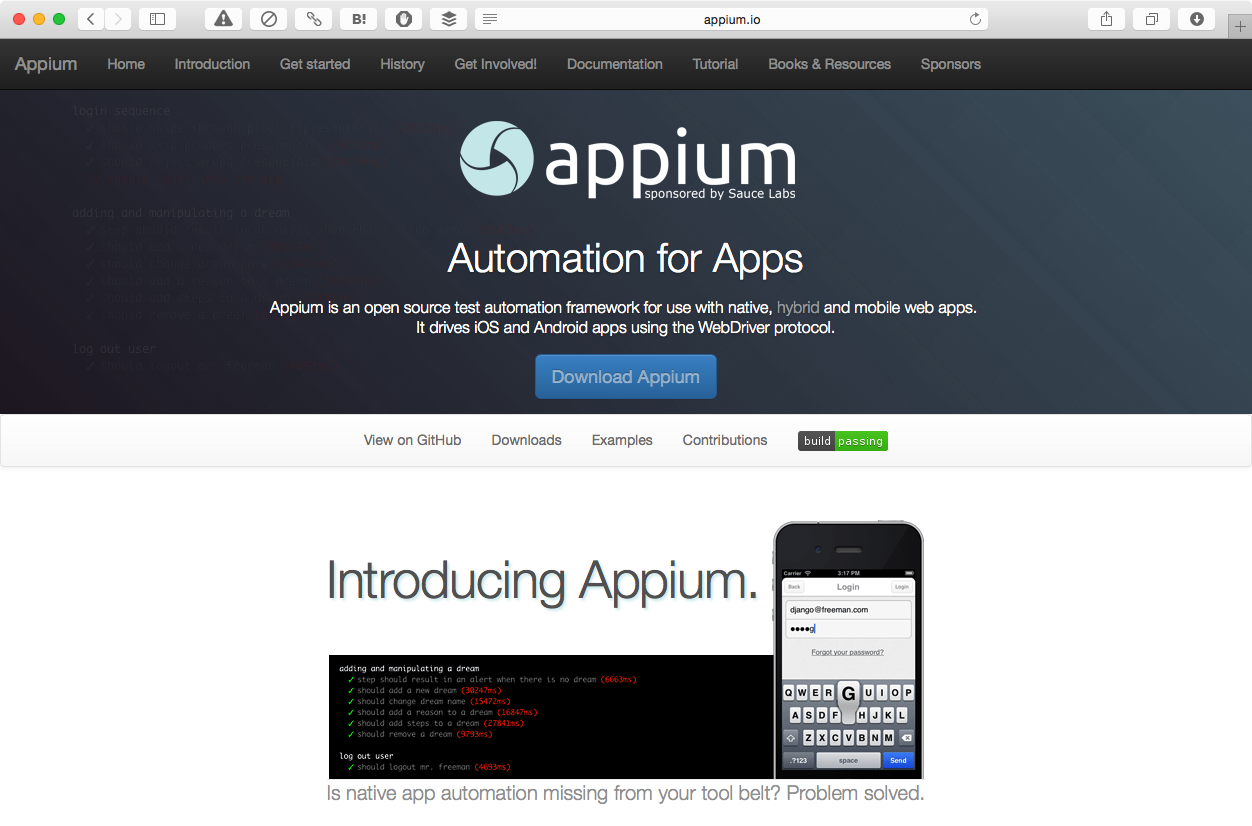This screenshot has height=826, width=1252.
Task: Click the stacked layers extension icon
Action: click(x=448, y=19)
